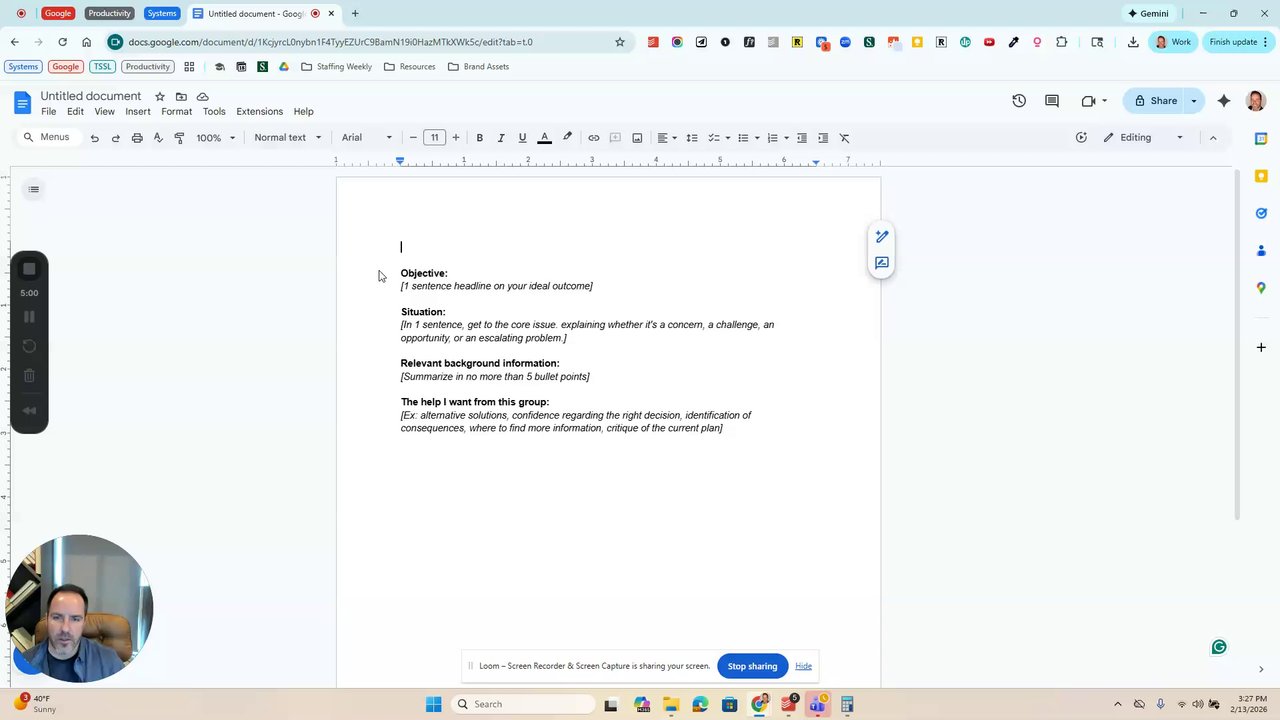Print the document using printer icon
Screen dimensions: 1280x720
tap(137, 138)
